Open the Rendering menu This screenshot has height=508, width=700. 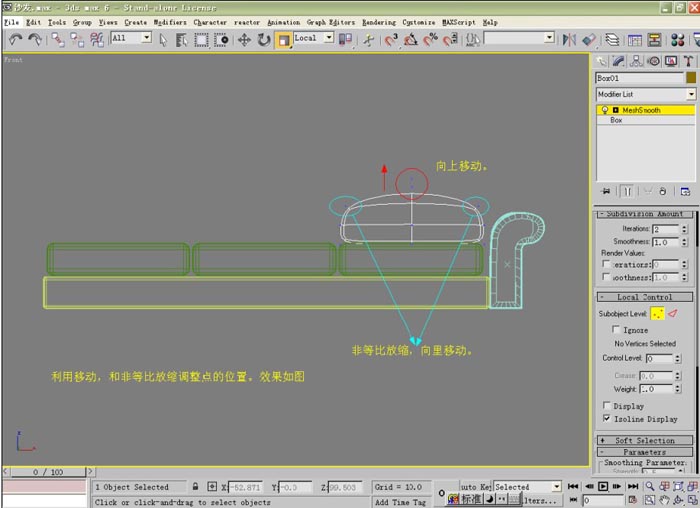(x=378, y=21)
